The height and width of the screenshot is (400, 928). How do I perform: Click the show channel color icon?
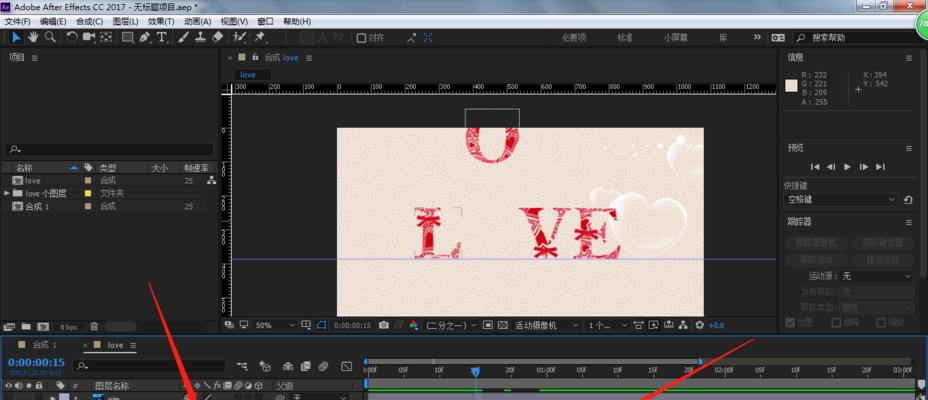coord(414,325)
